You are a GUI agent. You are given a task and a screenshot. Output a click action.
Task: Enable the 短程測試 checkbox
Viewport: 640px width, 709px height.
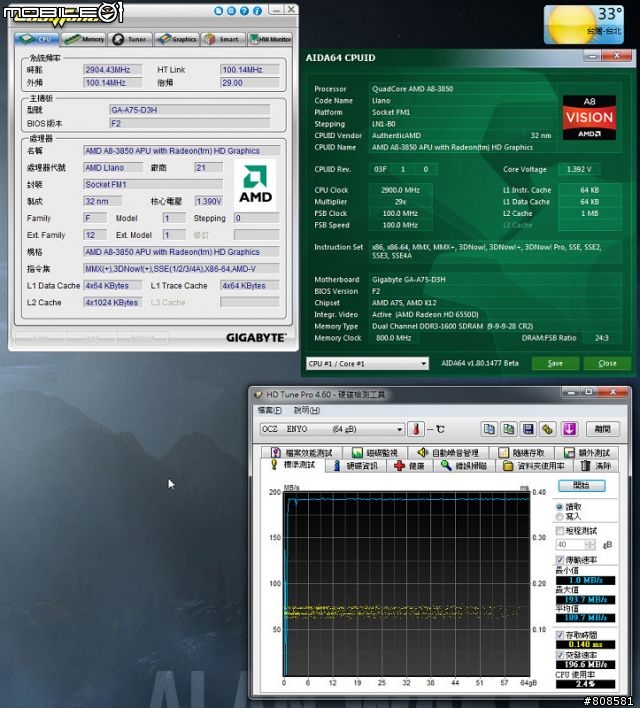[560, 530]
